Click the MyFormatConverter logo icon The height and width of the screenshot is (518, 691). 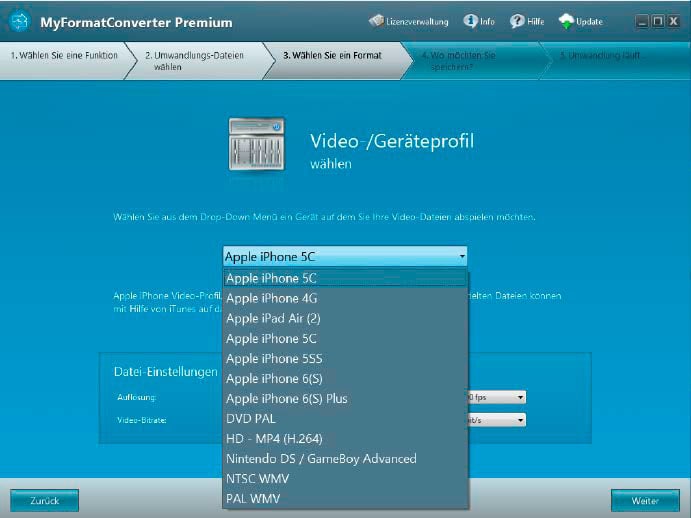20,21
